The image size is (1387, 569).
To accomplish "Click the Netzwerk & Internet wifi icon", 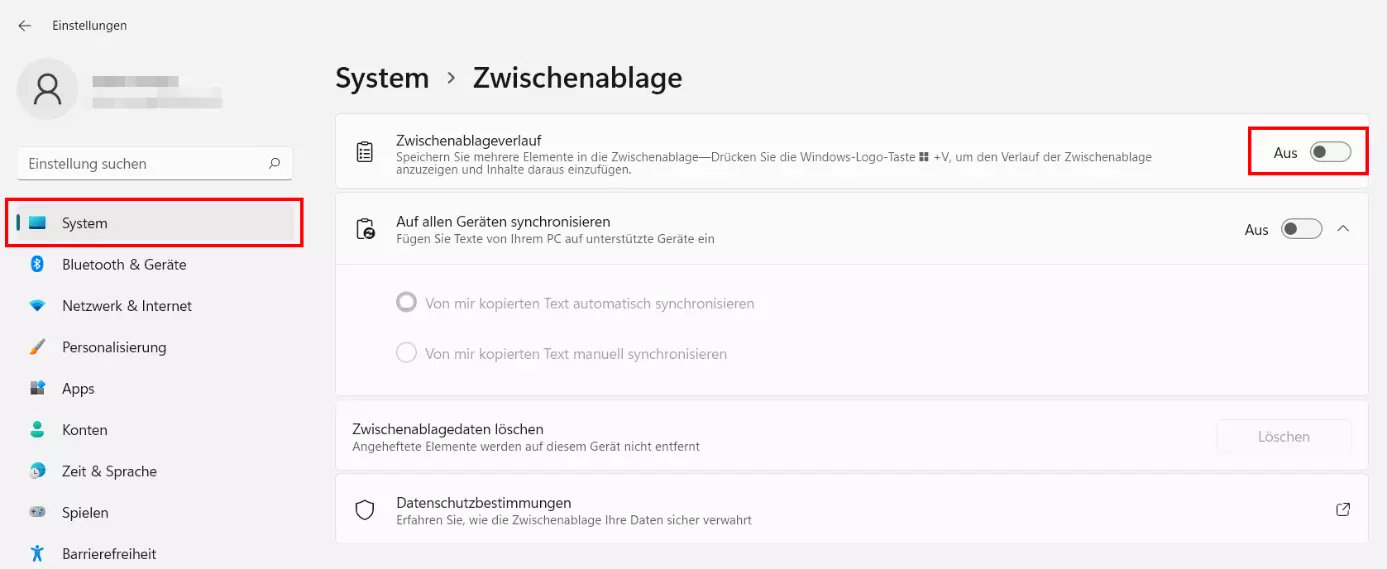I will (38, 306).
